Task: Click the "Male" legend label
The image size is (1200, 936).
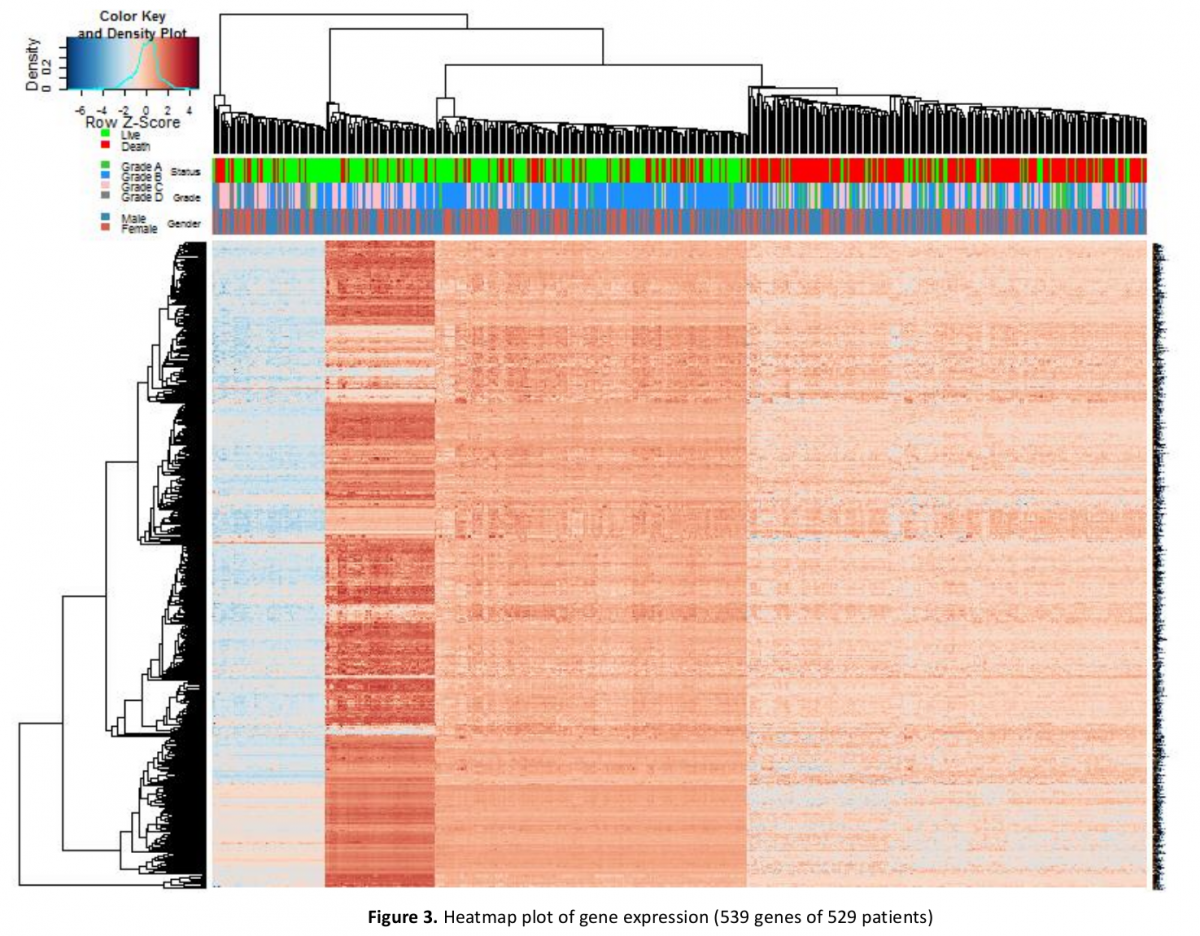Action: click(x=133, y=218)
